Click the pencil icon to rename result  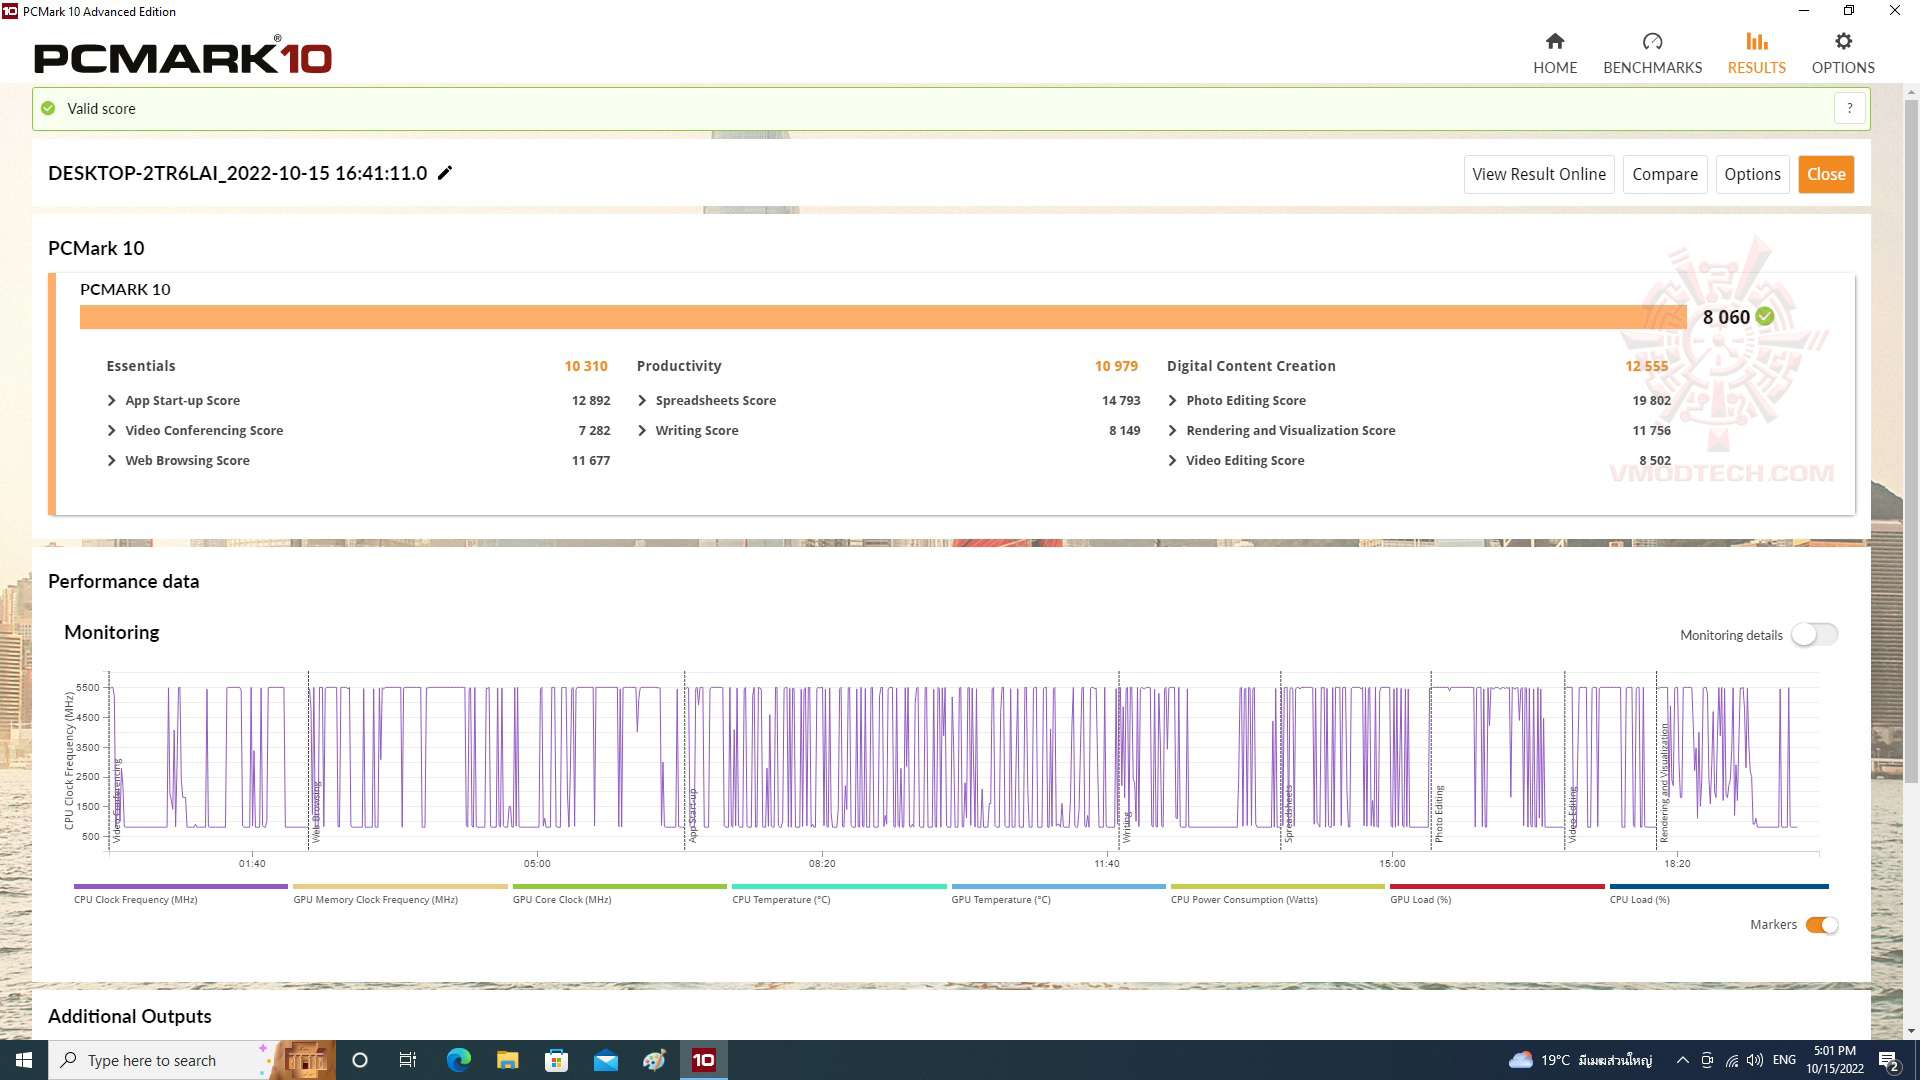point(445,173)
